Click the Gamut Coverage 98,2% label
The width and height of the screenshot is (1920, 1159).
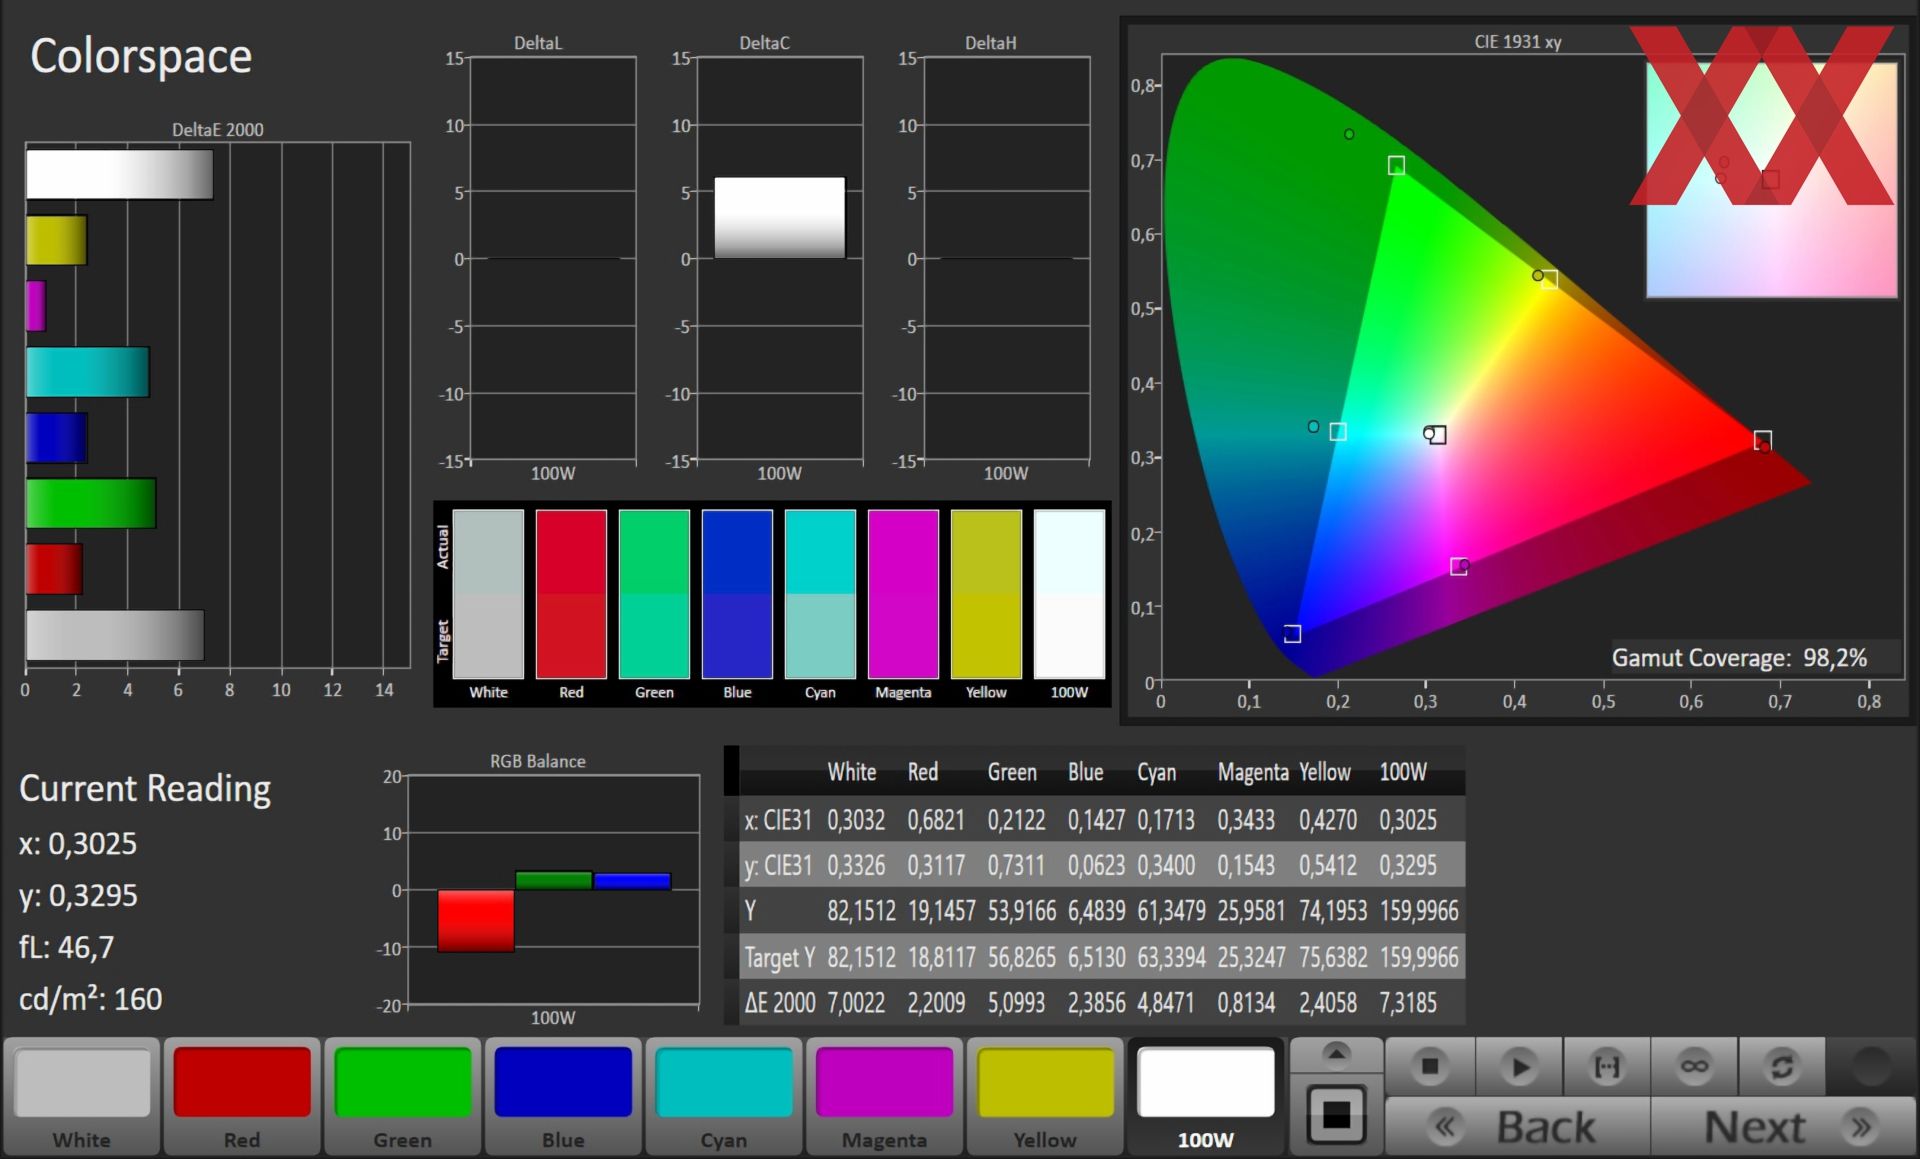point(1740,658)
